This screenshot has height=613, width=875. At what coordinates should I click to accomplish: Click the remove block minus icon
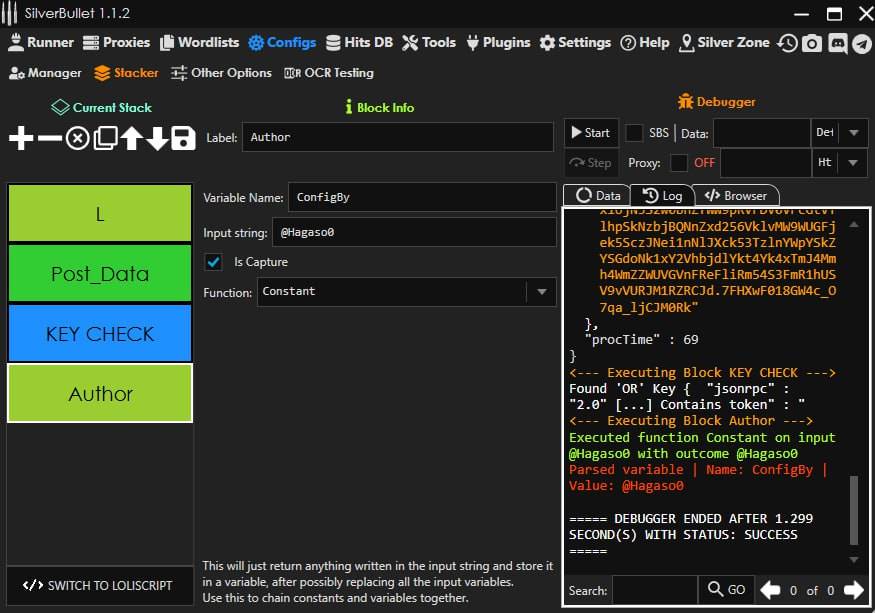tap(49, 139)
